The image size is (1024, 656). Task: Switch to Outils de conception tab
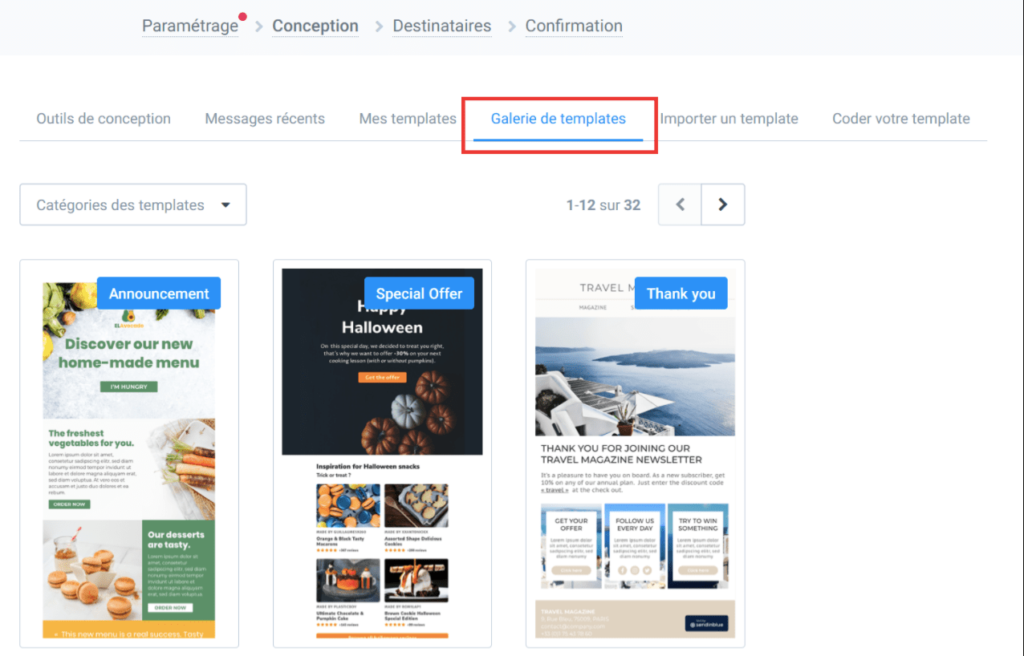103,118
